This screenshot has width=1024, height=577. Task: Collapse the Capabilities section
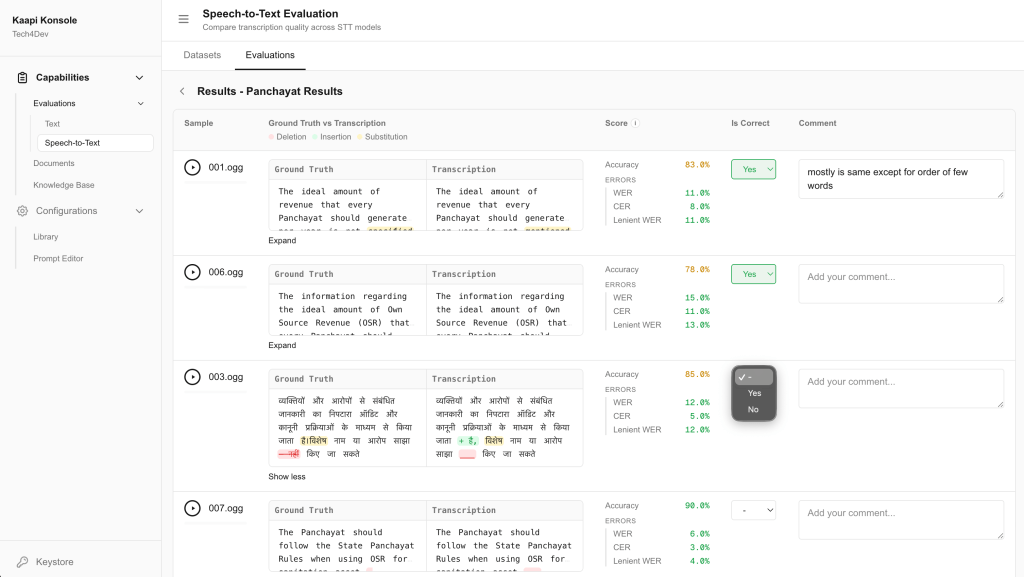coord(139,78)
